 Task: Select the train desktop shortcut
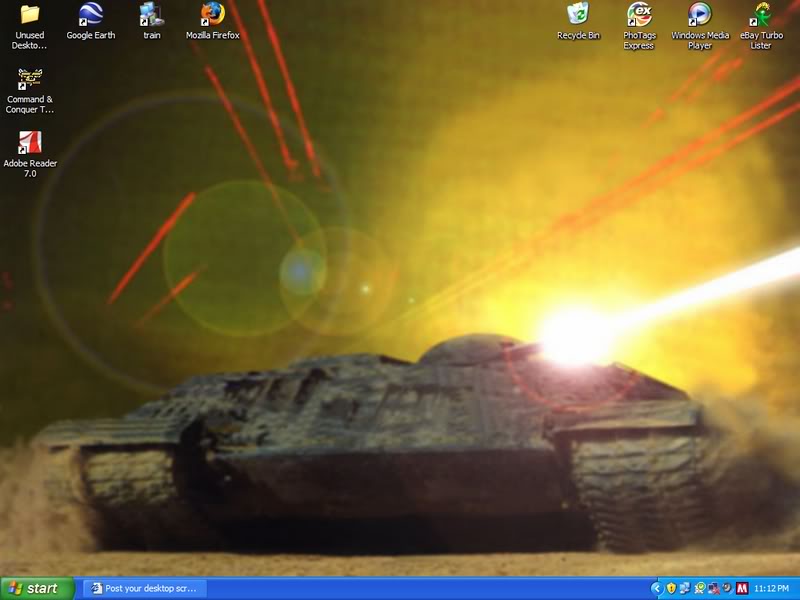152,21
